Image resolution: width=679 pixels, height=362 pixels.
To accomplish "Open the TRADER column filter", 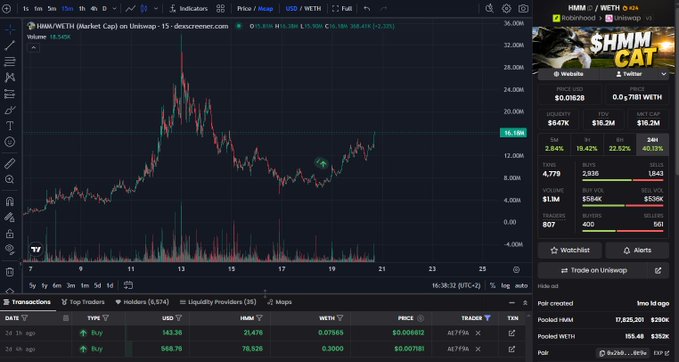I will pos(488,318).
